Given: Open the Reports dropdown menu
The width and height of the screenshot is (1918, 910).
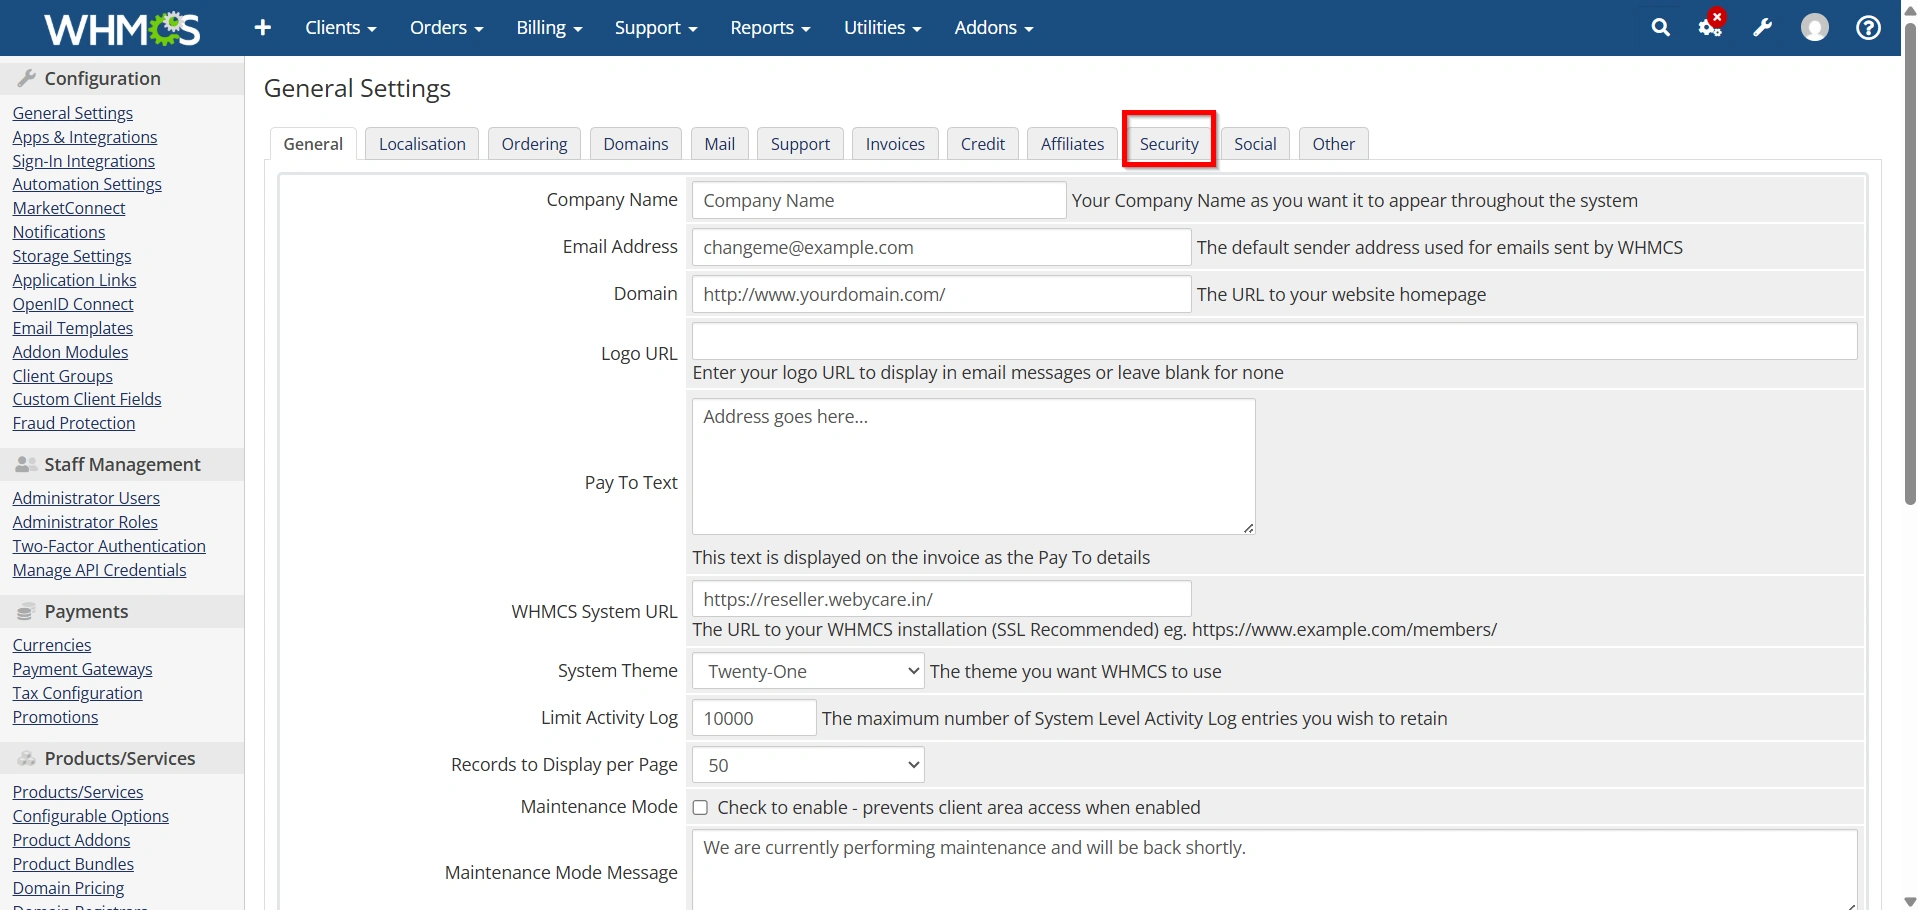Looking at the screenshot, I should click(770, 28).
